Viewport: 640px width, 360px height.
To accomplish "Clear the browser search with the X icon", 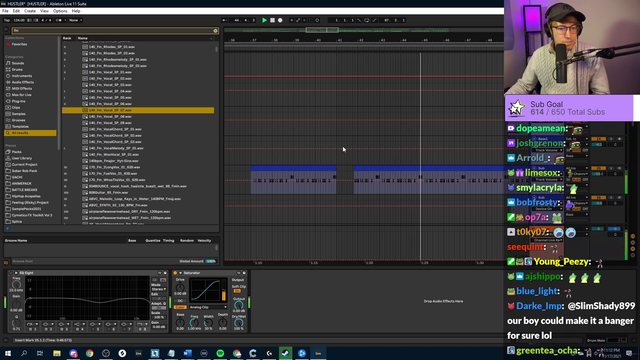I will point(216,31).
